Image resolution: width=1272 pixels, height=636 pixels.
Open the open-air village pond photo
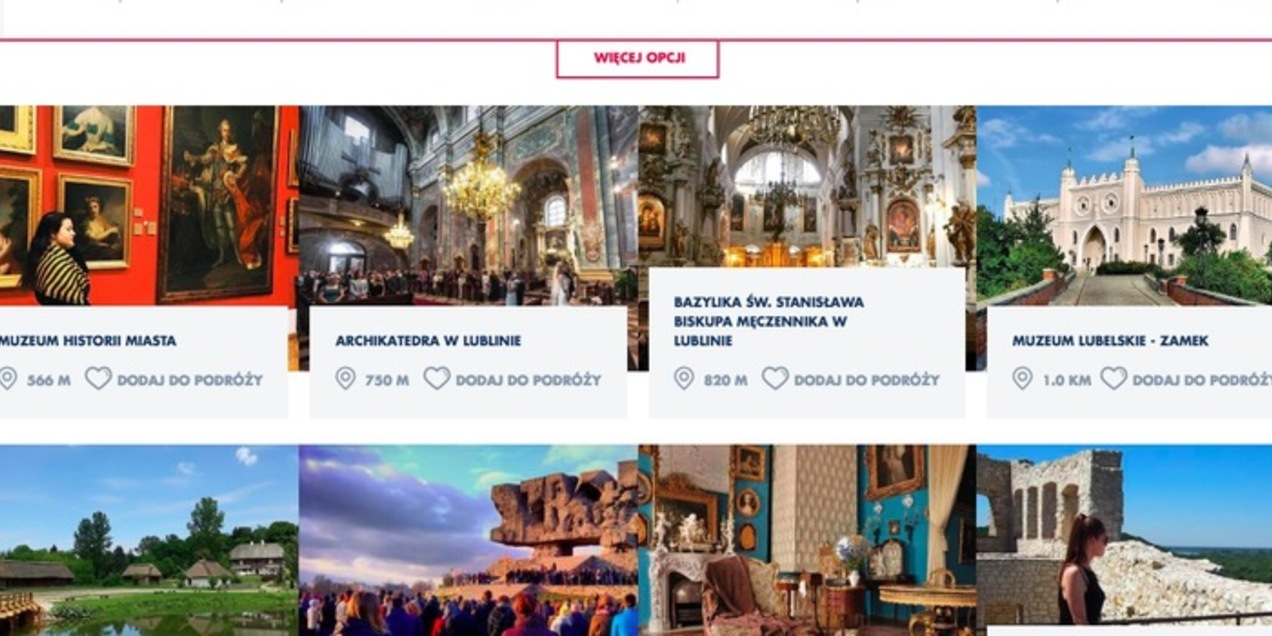tap(149, 540)
